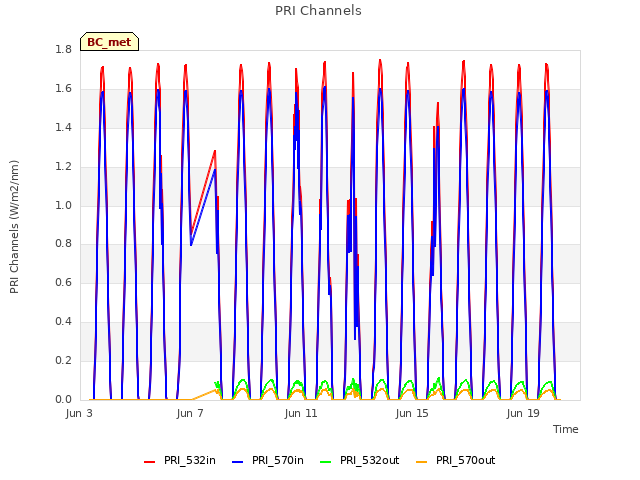
Task: Click the 1.4 y-axis tick label
Action: tap(63, 128)
